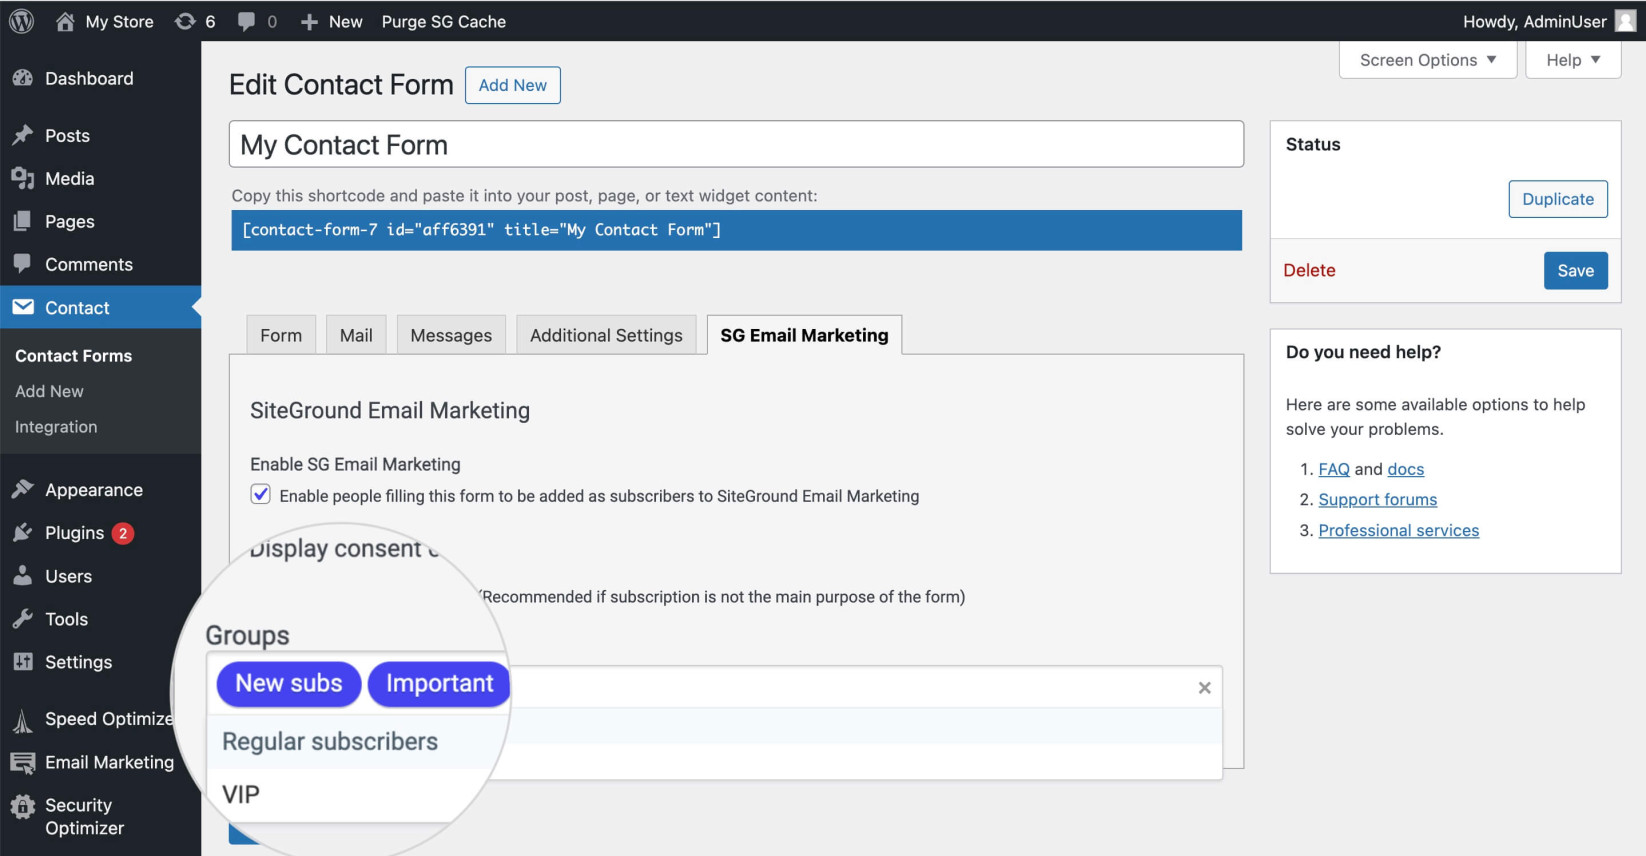Click the Media icon in sidebar
The width and height of the screenshot is (1646, 856).
coord(23,178)
